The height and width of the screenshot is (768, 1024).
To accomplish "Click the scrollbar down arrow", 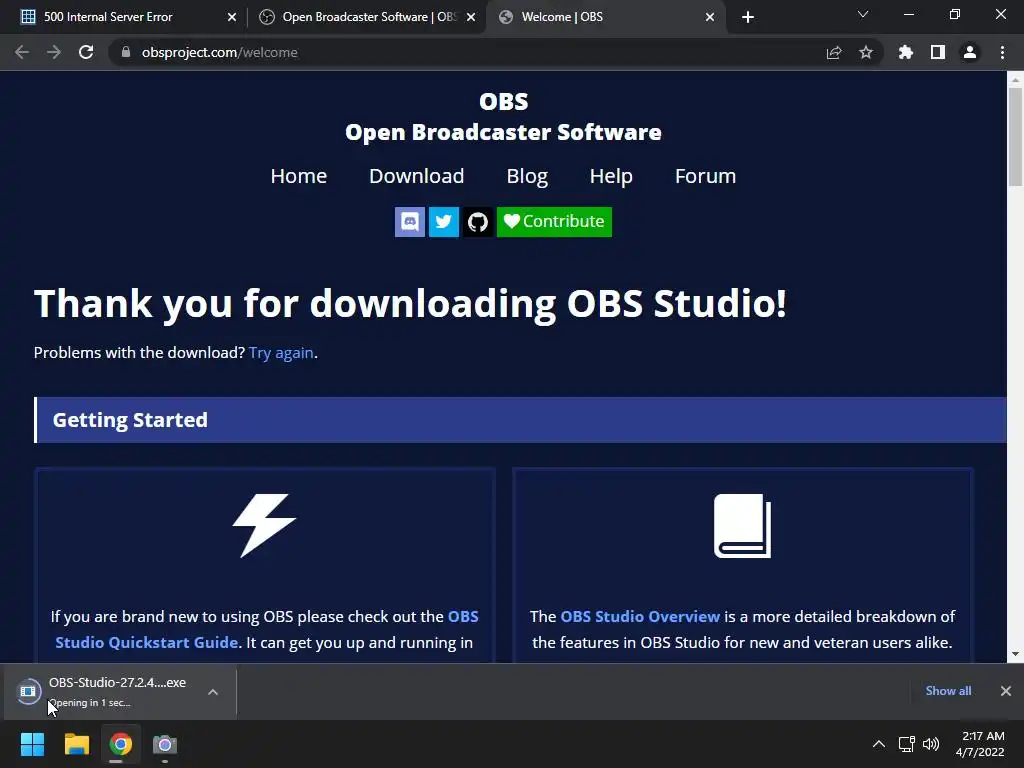I will pos(1015,654).
